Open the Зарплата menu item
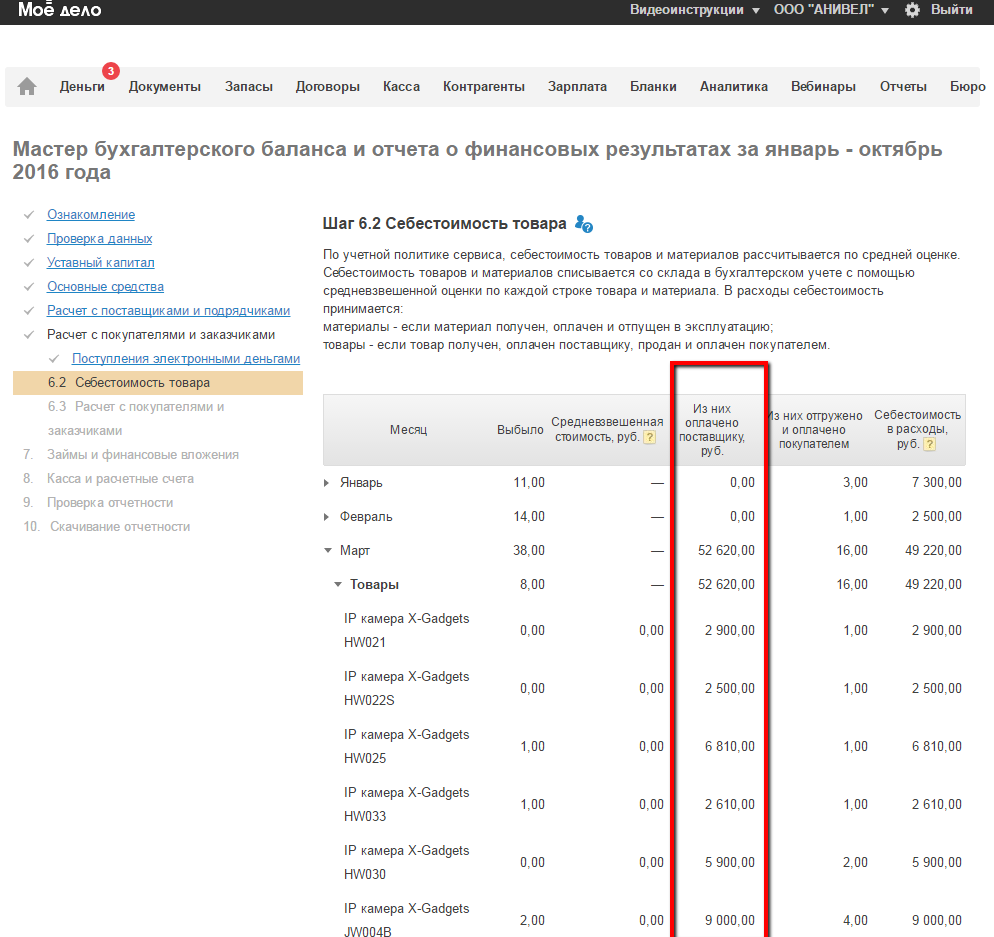 (577, 87)
